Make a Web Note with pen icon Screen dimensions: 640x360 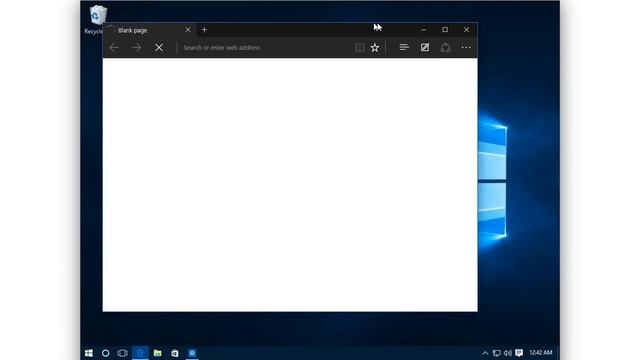click(x=425, y=47)
